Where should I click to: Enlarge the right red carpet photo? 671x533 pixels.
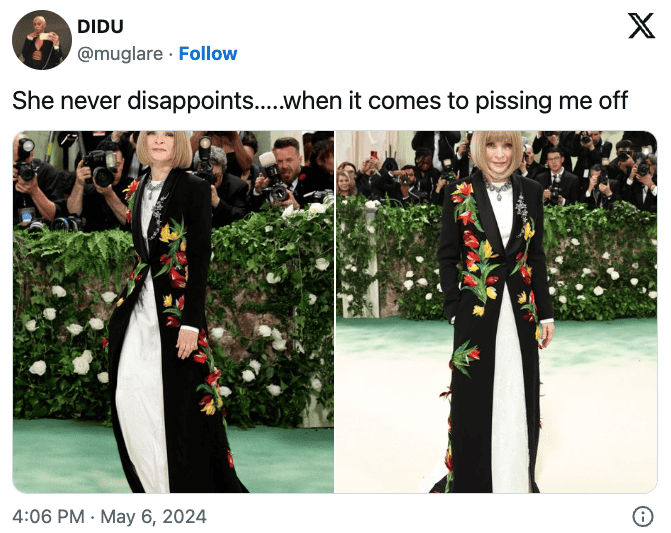click(x=496, y=312)
